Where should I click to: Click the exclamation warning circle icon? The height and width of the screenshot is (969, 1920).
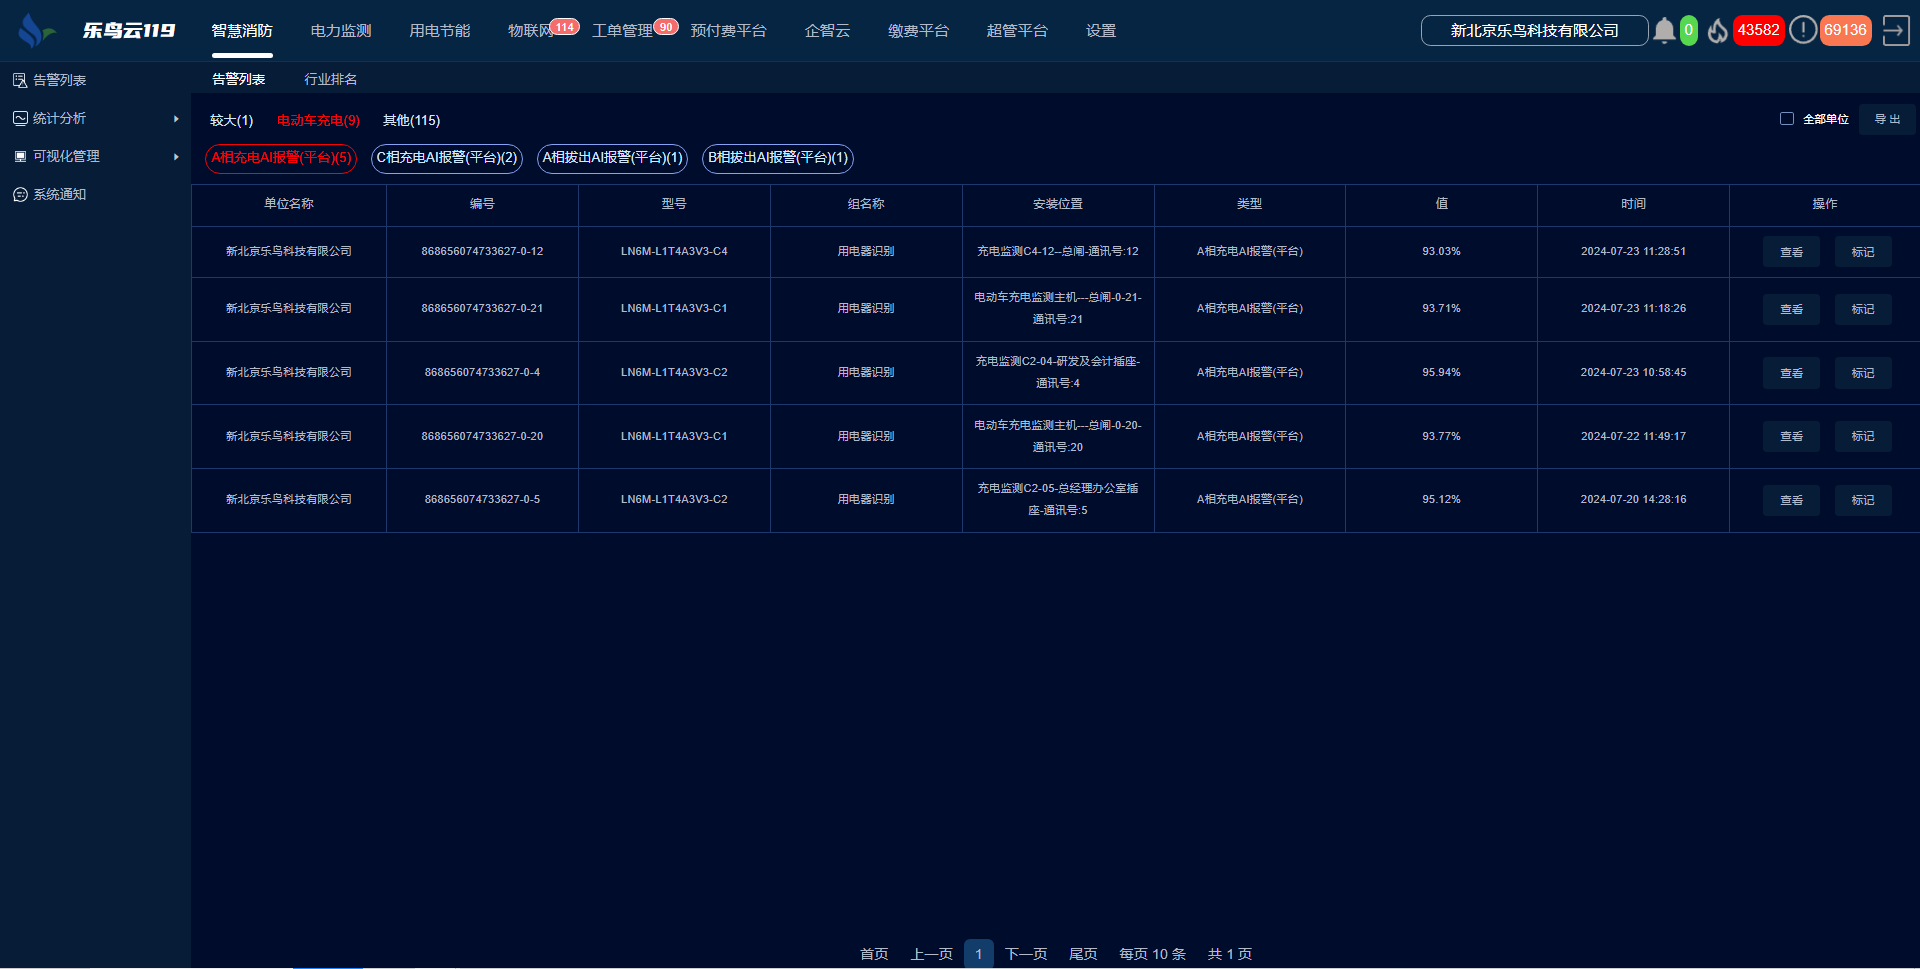[1802, 30]
